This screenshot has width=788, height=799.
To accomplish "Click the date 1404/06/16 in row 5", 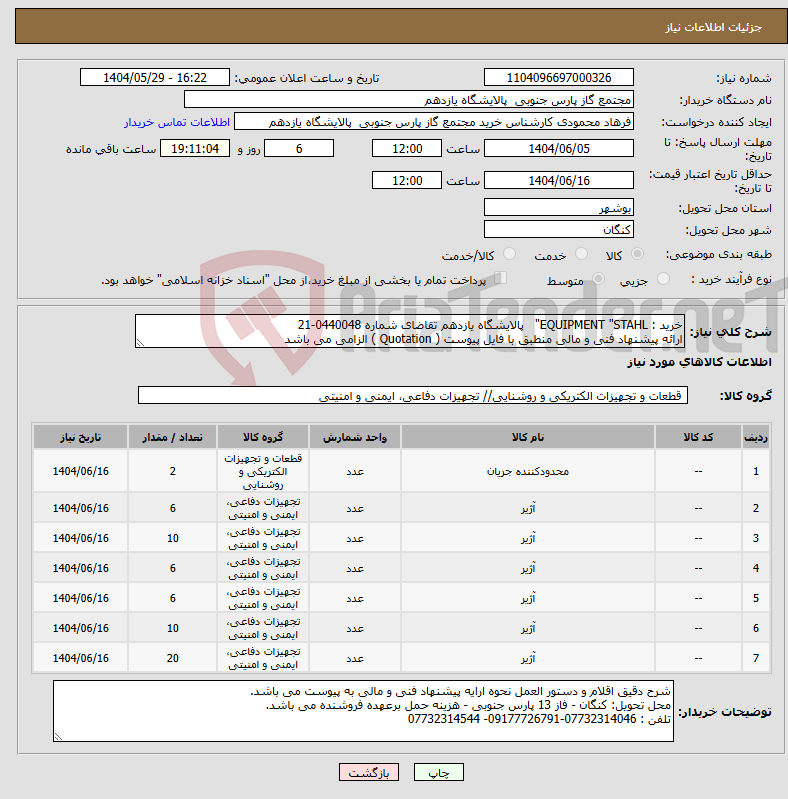I will 81,598.
